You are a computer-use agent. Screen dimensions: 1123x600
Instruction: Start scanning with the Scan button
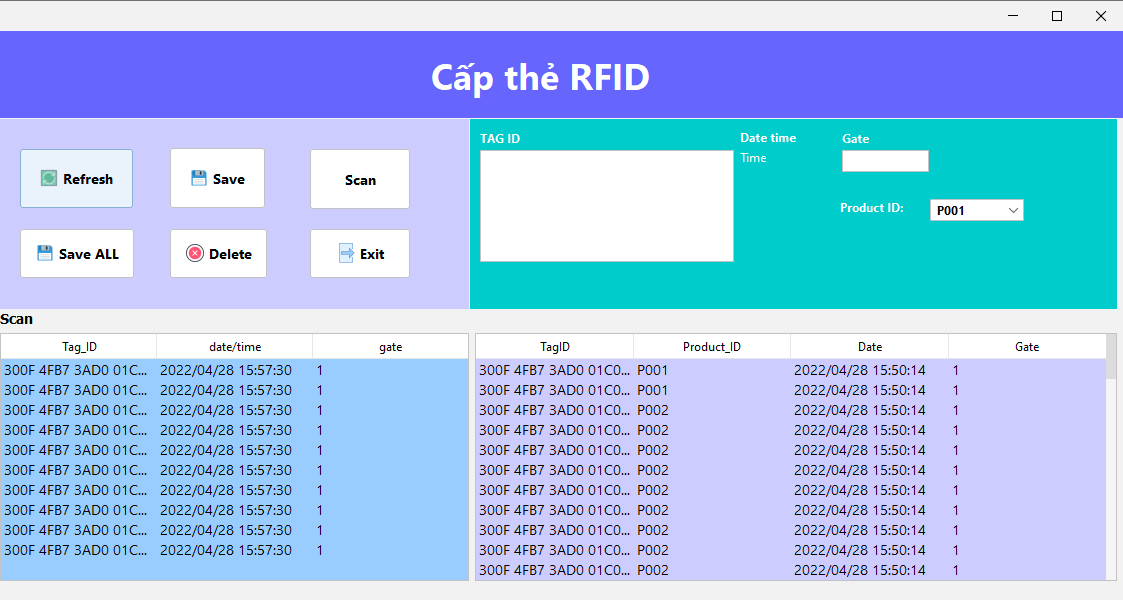pyautogui.click(x=360, y=179)
